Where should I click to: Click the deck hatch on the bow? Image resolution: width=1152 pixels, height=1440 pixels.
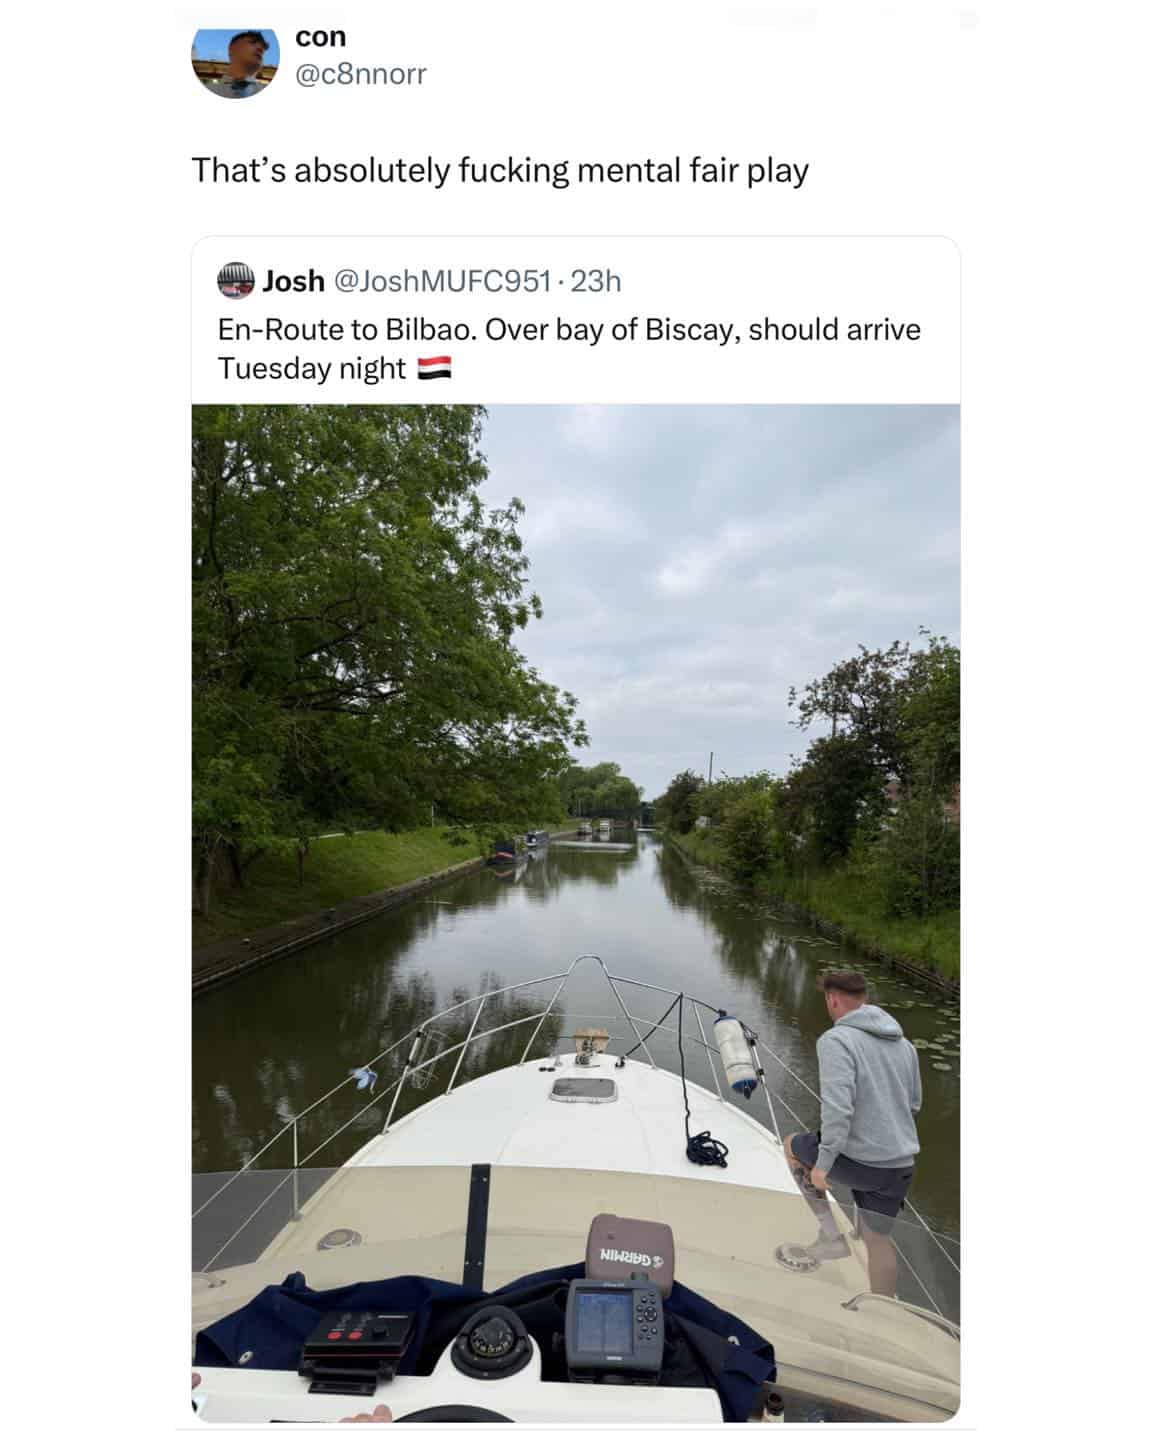tap(584, 1089)
